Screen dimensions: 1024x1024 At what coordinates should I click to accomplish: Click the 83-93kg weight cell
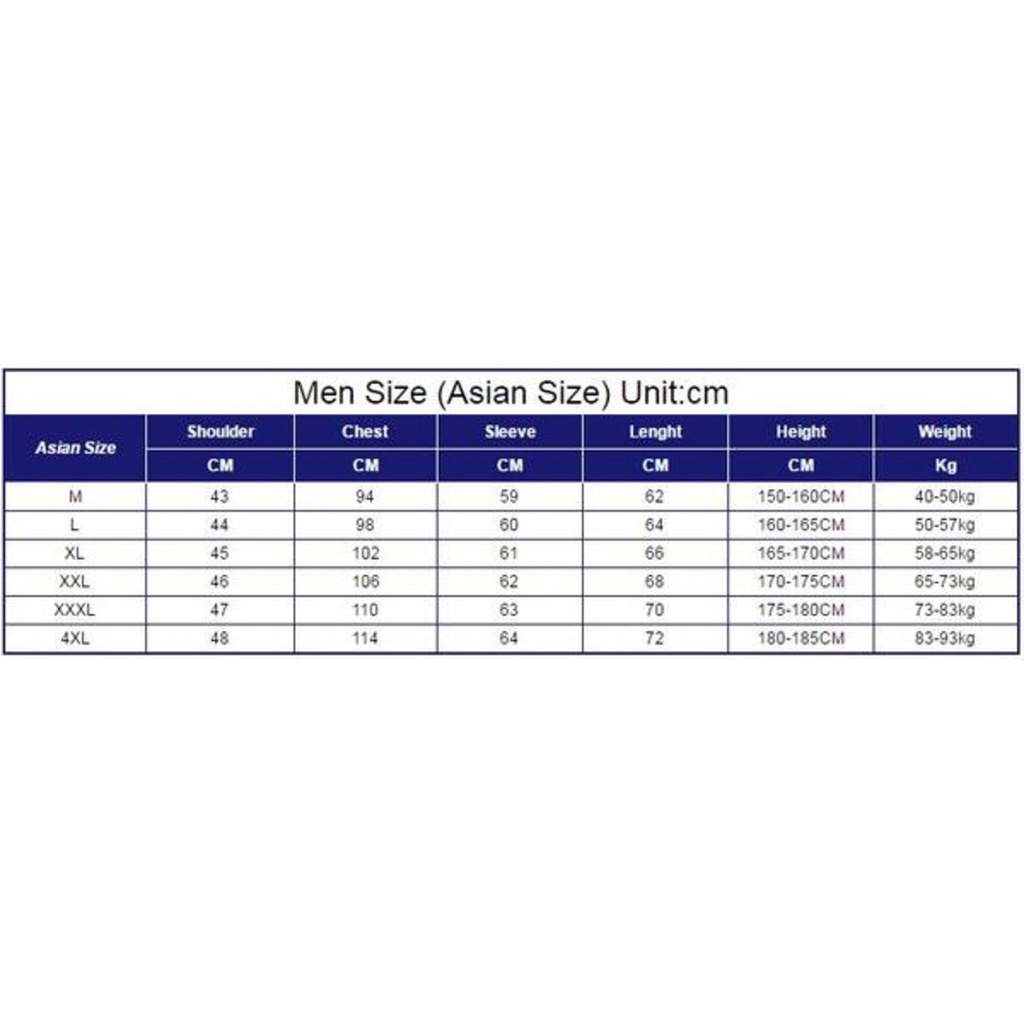[945, 638]
